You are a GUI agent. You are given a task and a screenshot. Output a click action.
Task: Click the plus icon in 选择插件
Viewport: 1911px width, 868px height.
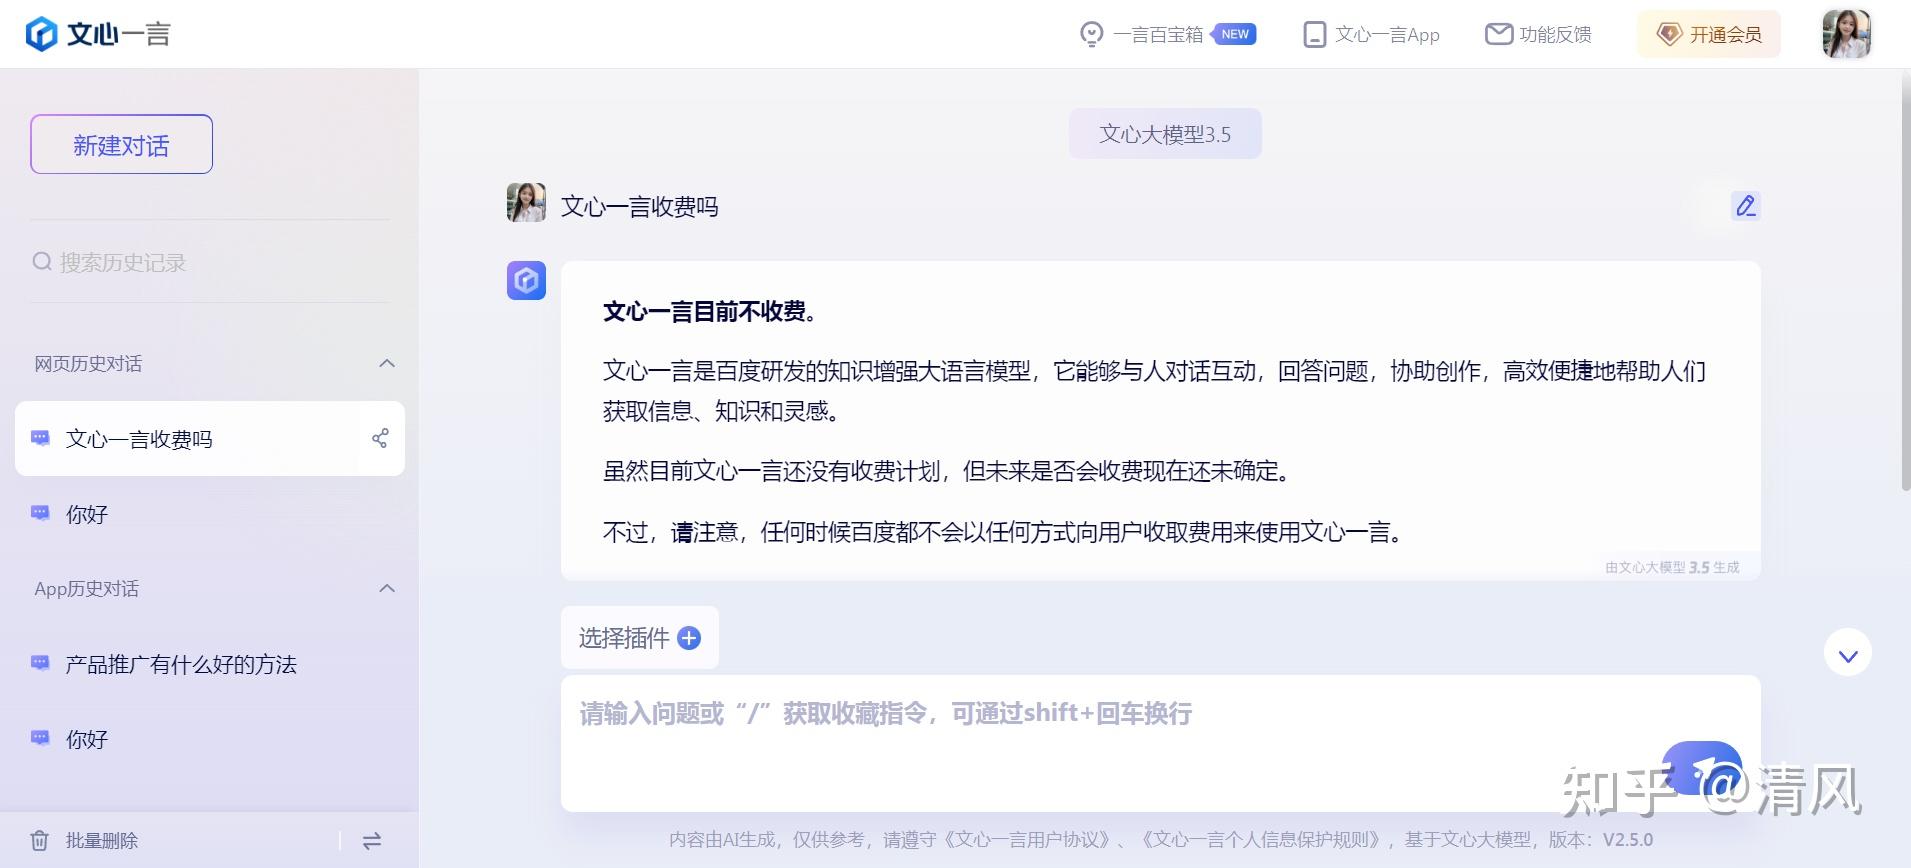pyautogui.click(x=689, y=638)
